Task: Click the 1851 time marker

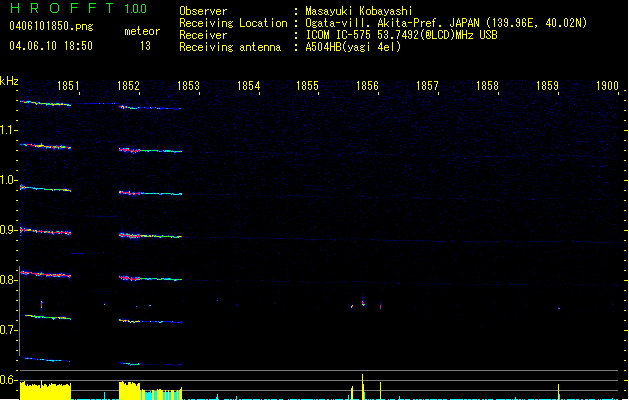Action: click(x=68, y=86)
